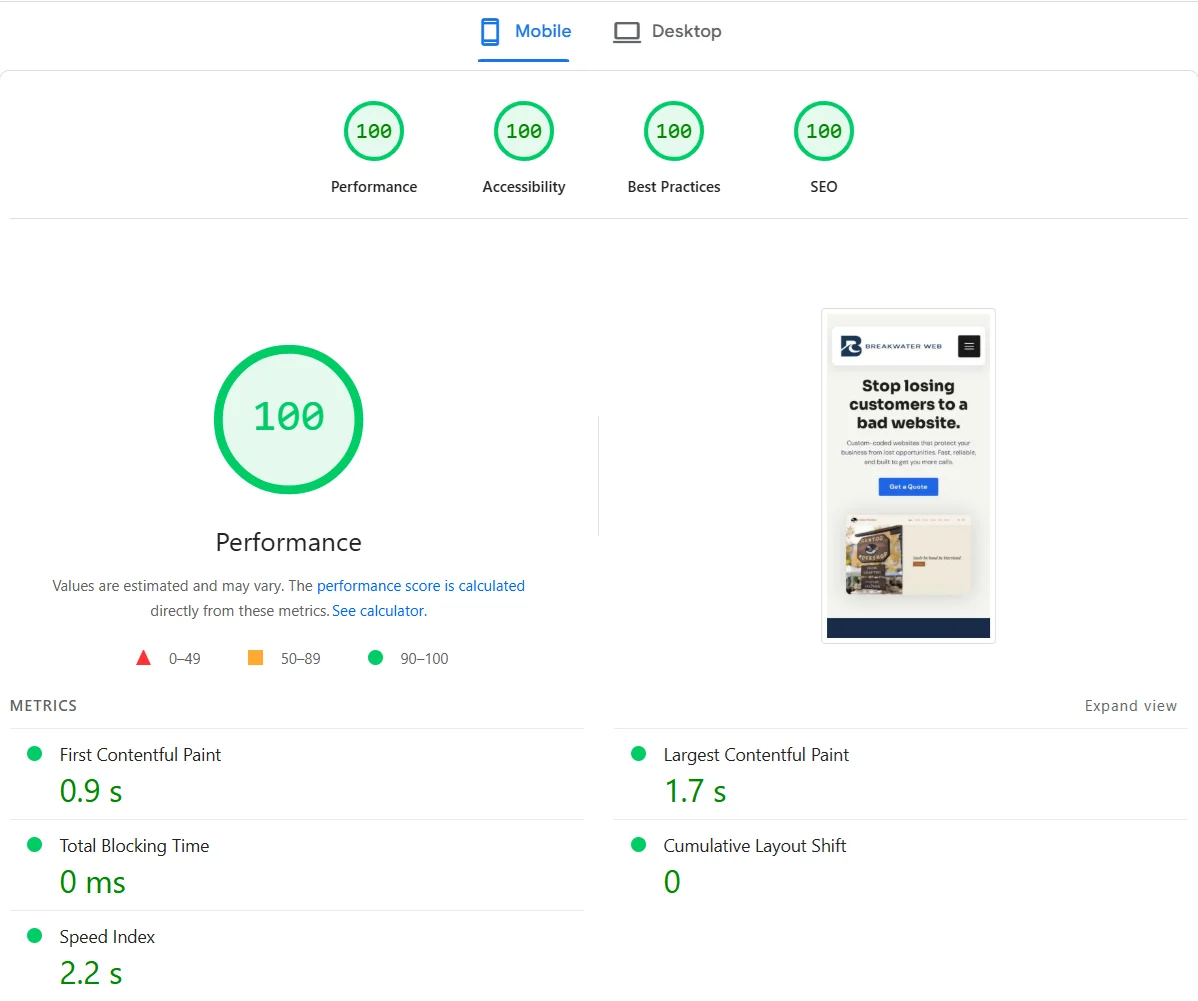The width and height of the screenshot is (1198, 1001).
Task: Switch to the Desktop tab
Action: (667, 31)
